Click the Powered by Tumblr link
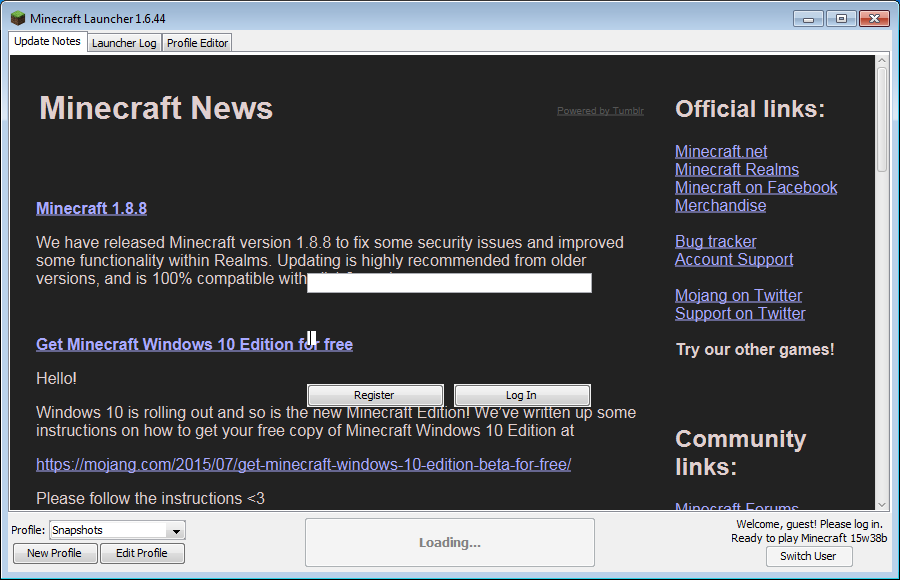This screenshot has height=580, width=900. pyautogui.click(x=600, y=111)
